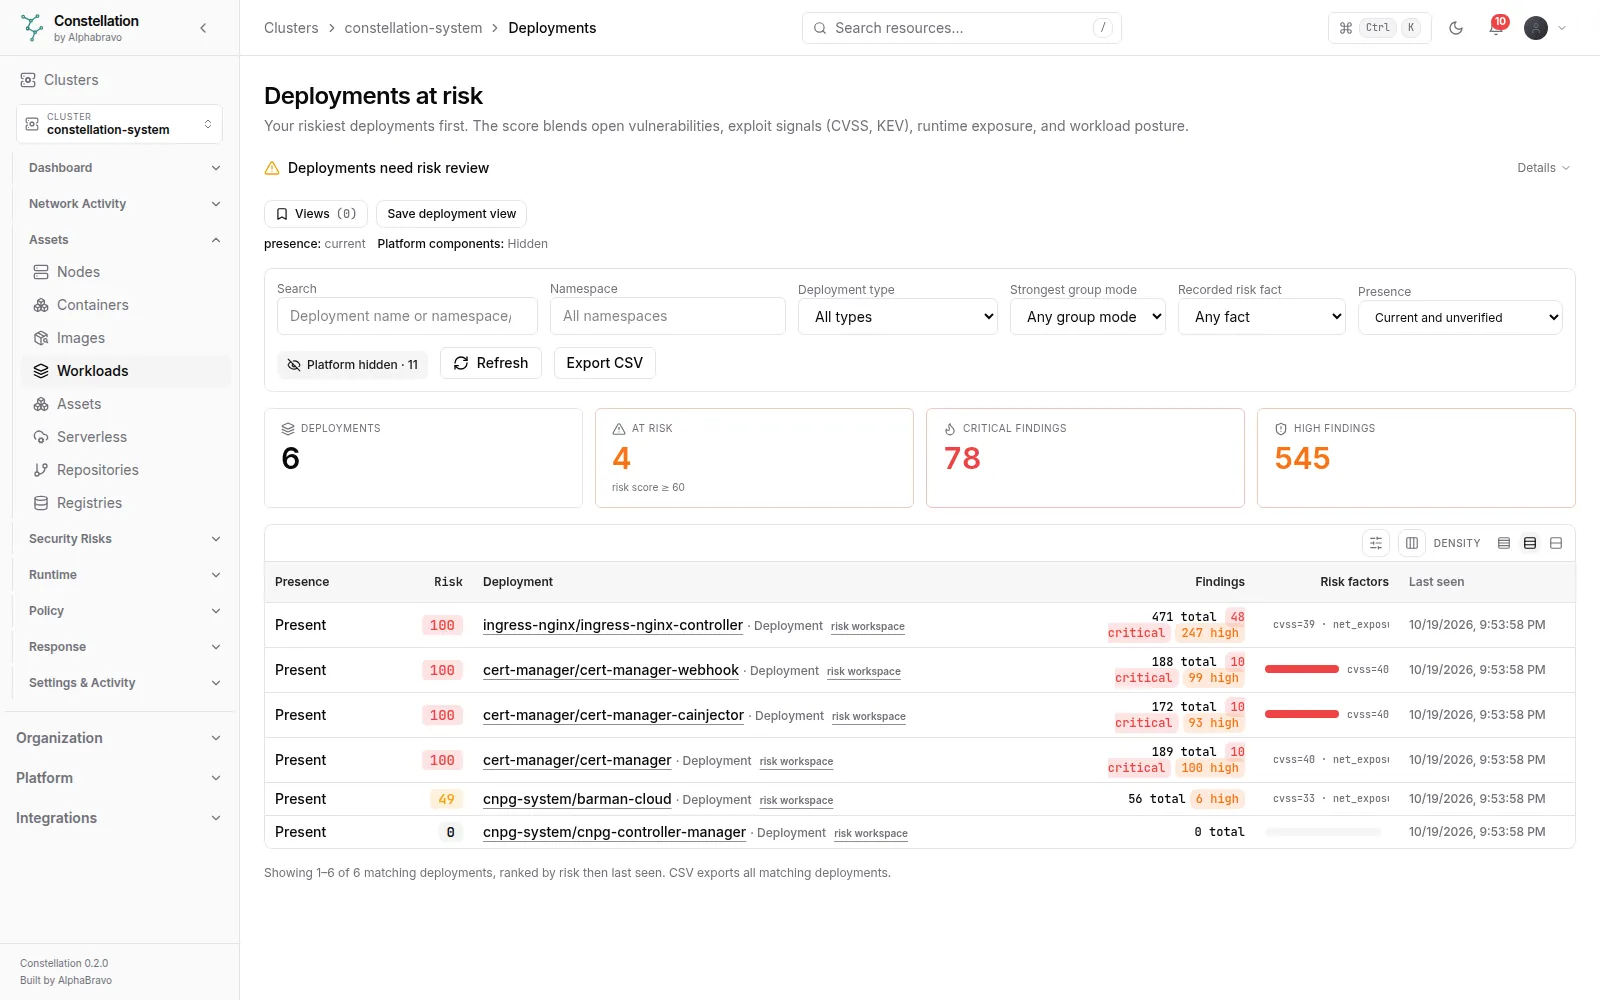Click the Constellation logo
1600x1000 pixels.
pyautogui.click(x=32, y=28)
